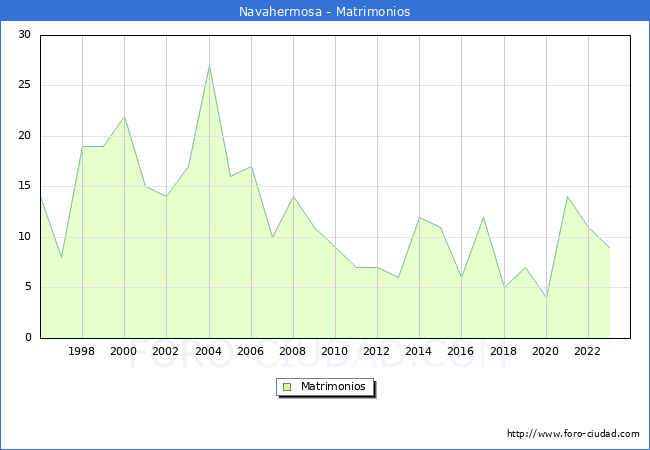Screen dimensions: 650x450
Task: Click the x-axis label 2010
Action: point(335,351)
